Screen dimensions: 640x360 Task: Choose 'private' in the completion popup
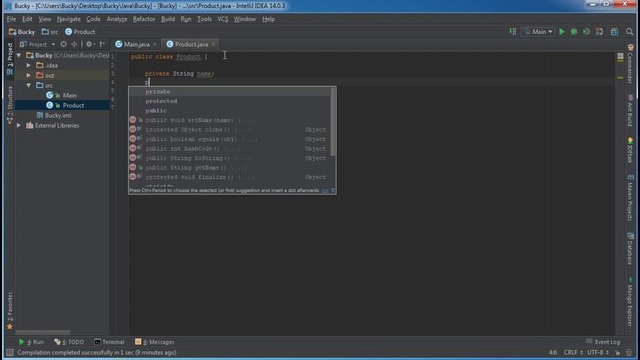click(x=229, y=91)
